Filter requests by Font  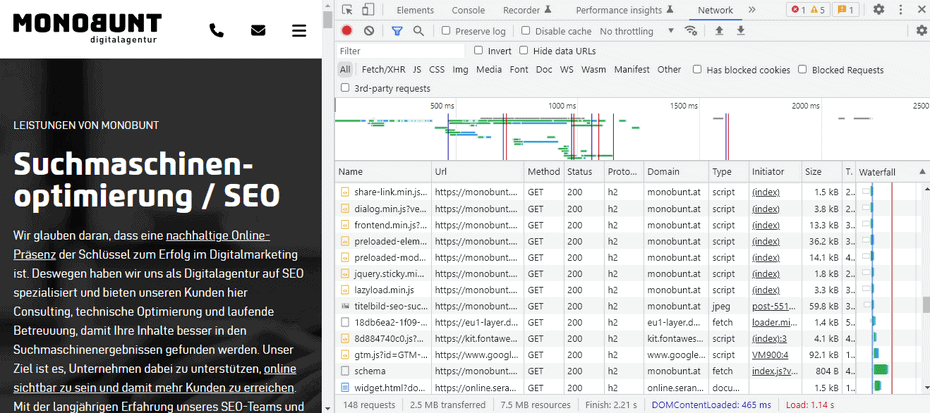519,69
